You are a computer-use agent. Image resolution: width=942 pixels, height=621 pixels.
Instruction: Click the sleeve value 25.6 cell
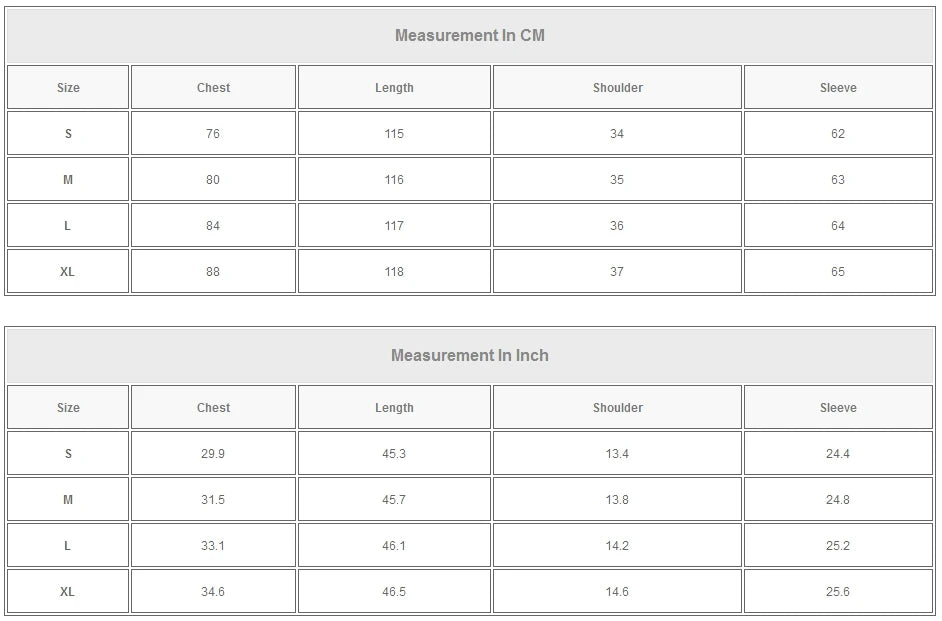click(838, 592)
